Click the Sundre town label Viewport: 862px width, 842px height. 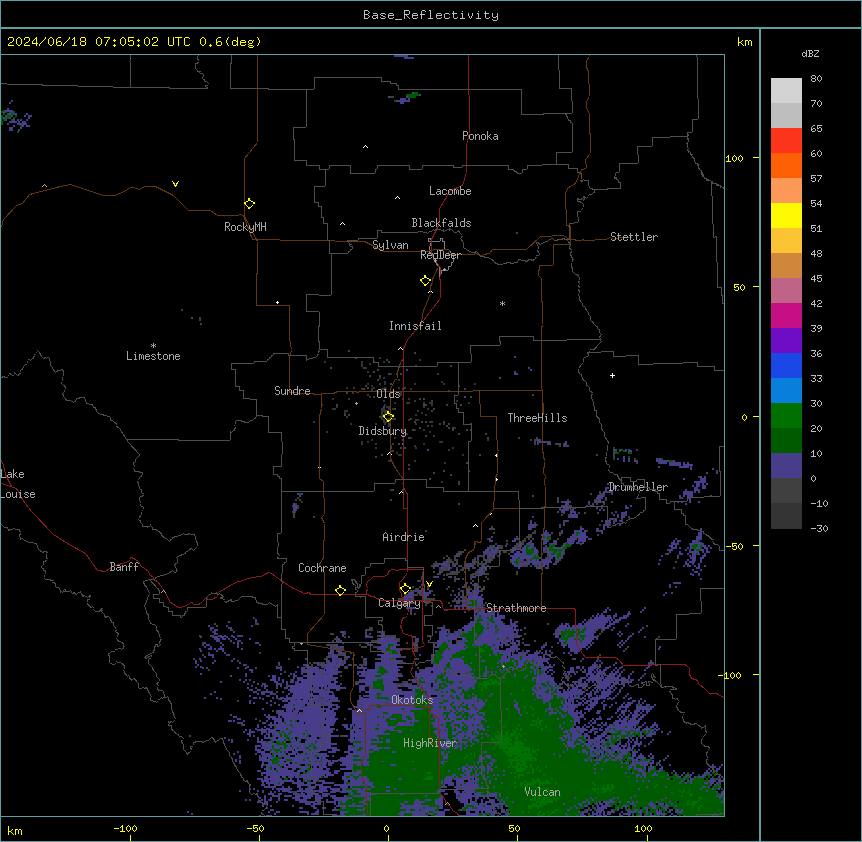pyautogui.click(x=292, y=391)
